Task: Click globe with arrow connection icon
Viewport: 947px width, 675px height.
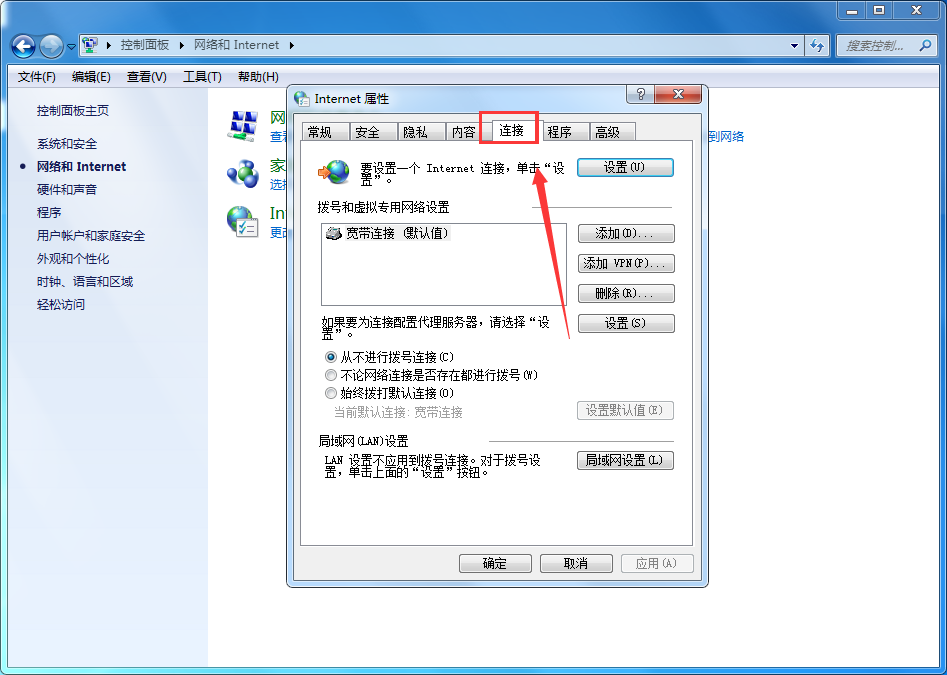Action: (334, 172)
